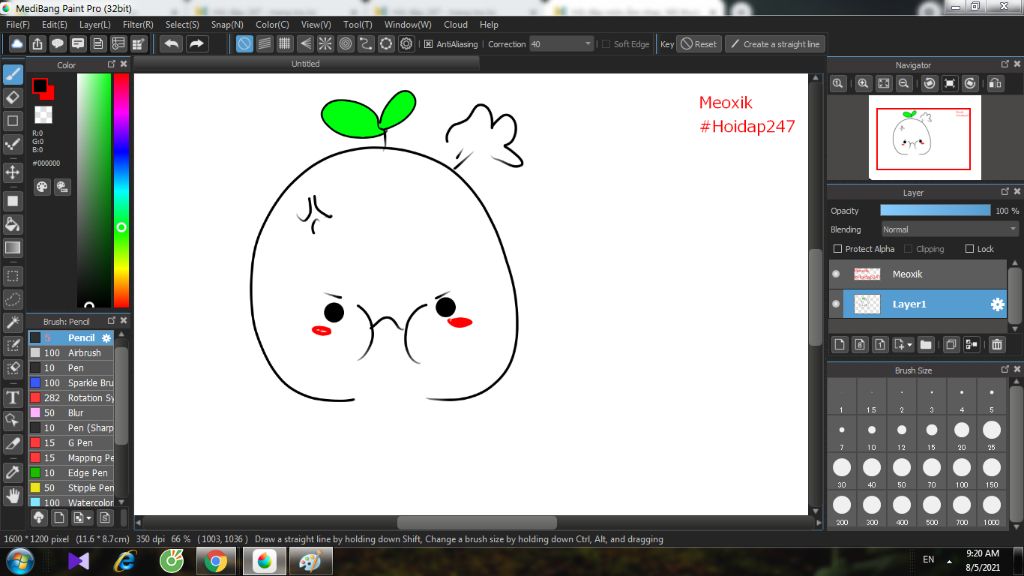Enable circle snap guide
This screenshot has width=1024, height=576.
[345, 44]
